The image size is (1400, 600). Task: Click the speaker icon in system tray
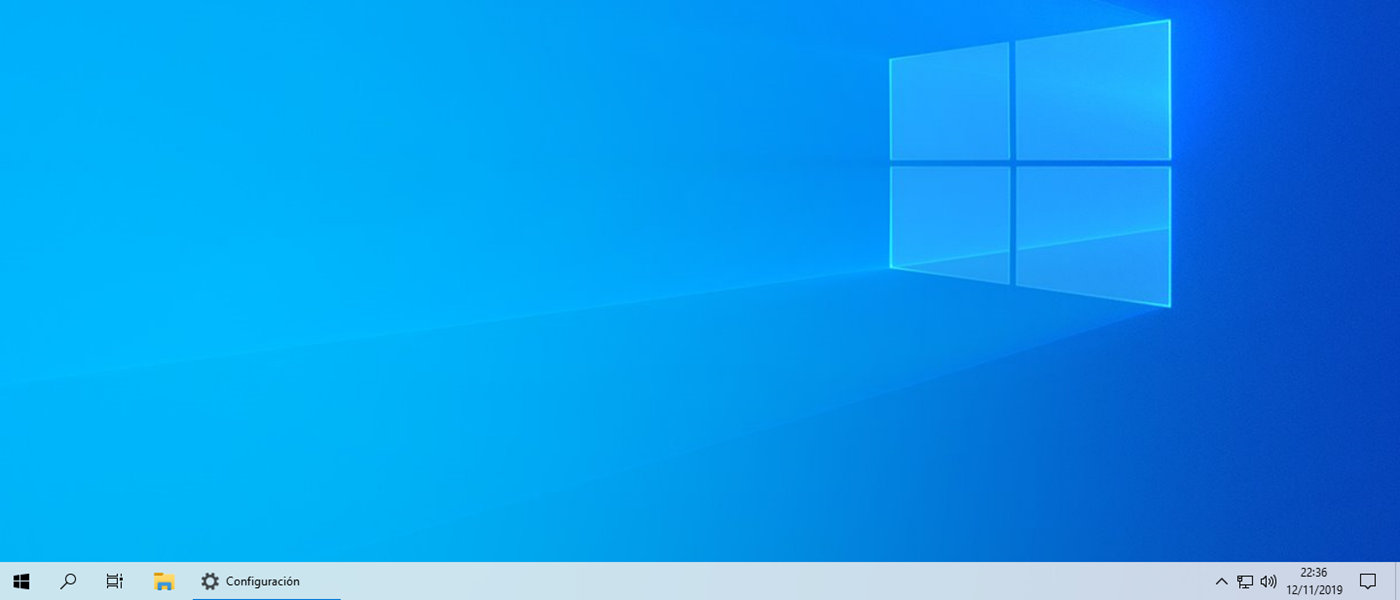[1268, 581]
